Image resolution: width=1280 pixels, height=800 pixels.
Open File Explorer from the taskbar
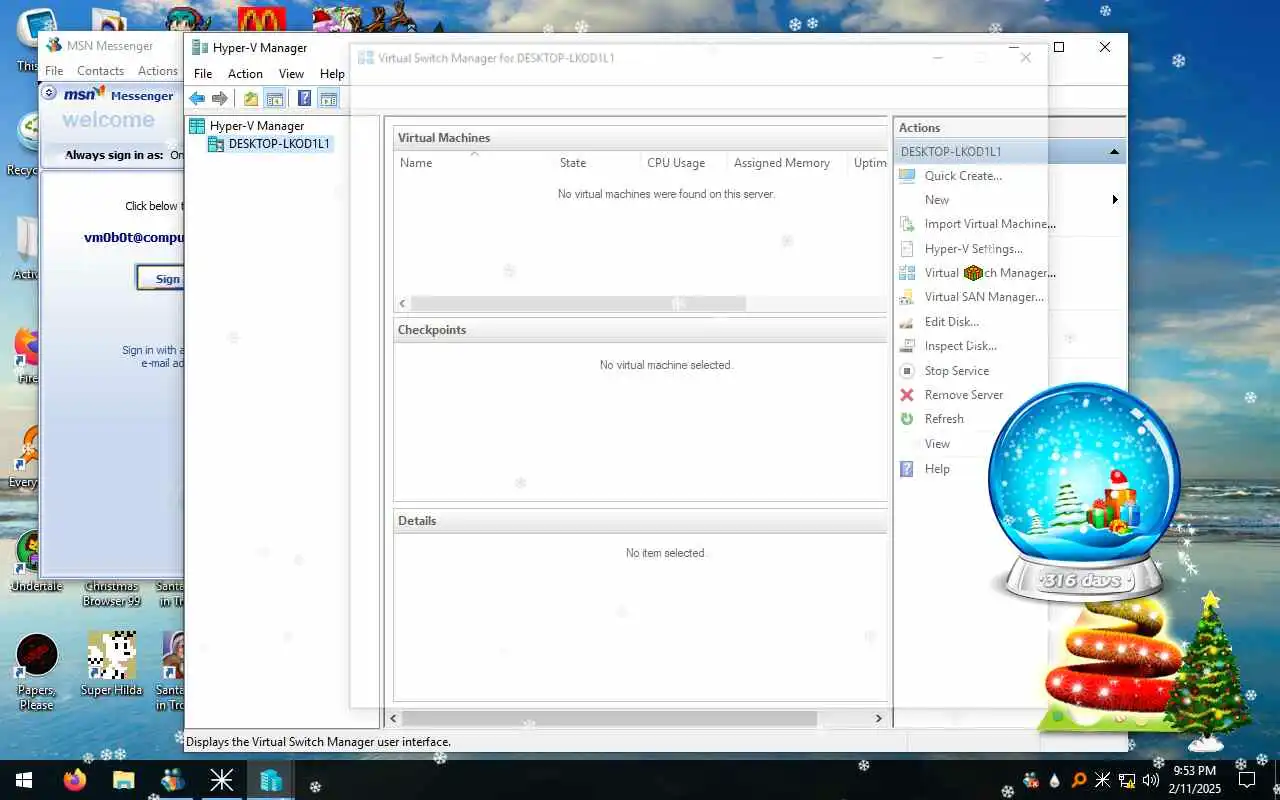coord(123,780)
